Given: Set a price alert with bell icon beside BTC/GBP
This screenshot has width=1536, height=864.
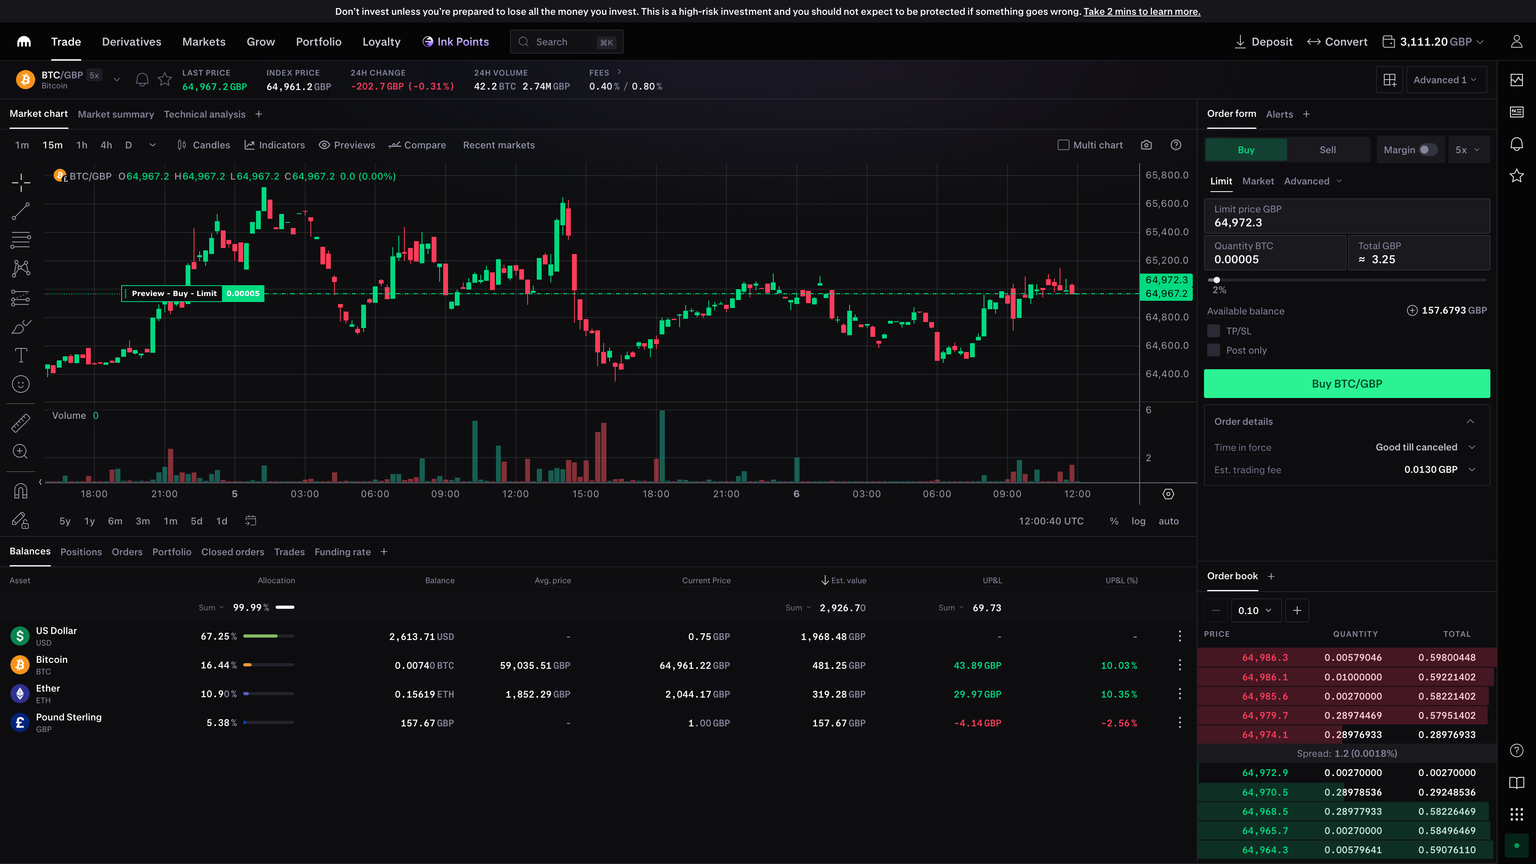Looking at the screenshot, I should 142,80.
